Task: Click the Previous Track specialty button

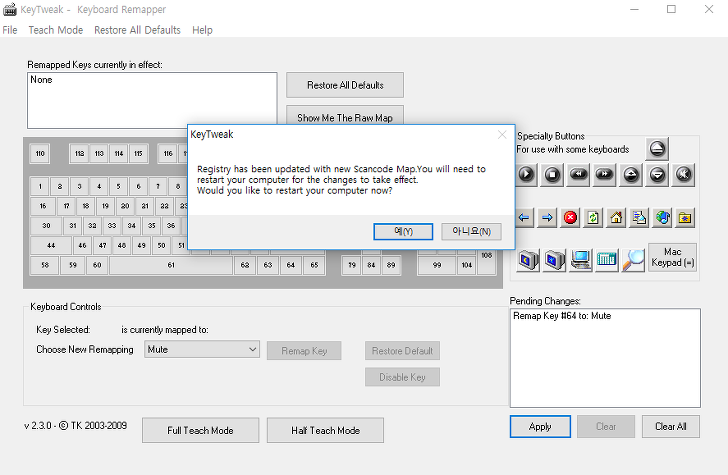Action: coord(578,175)
